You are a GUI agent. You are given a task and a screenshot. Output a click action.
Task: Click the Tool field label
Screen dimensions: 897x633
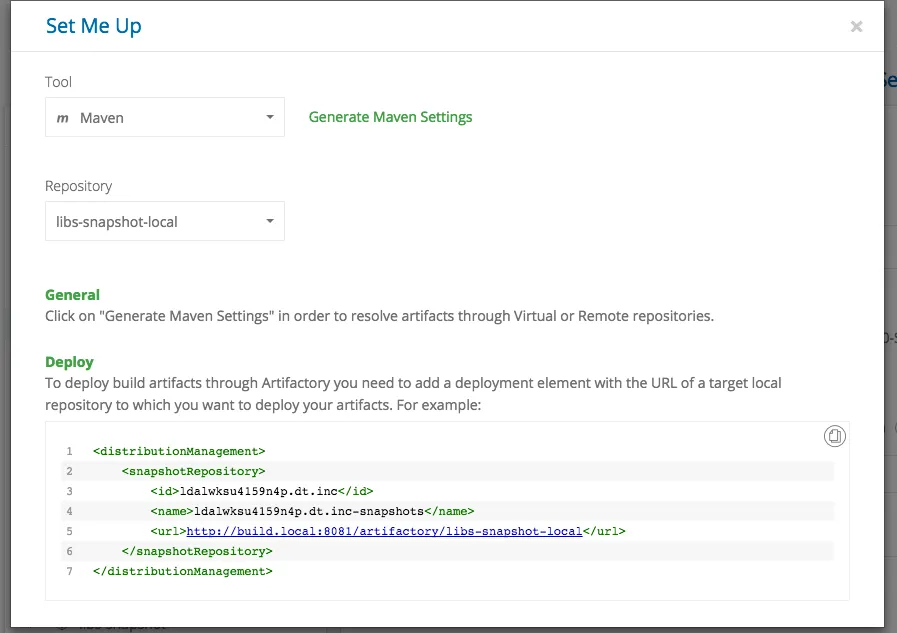pos(59,82)
